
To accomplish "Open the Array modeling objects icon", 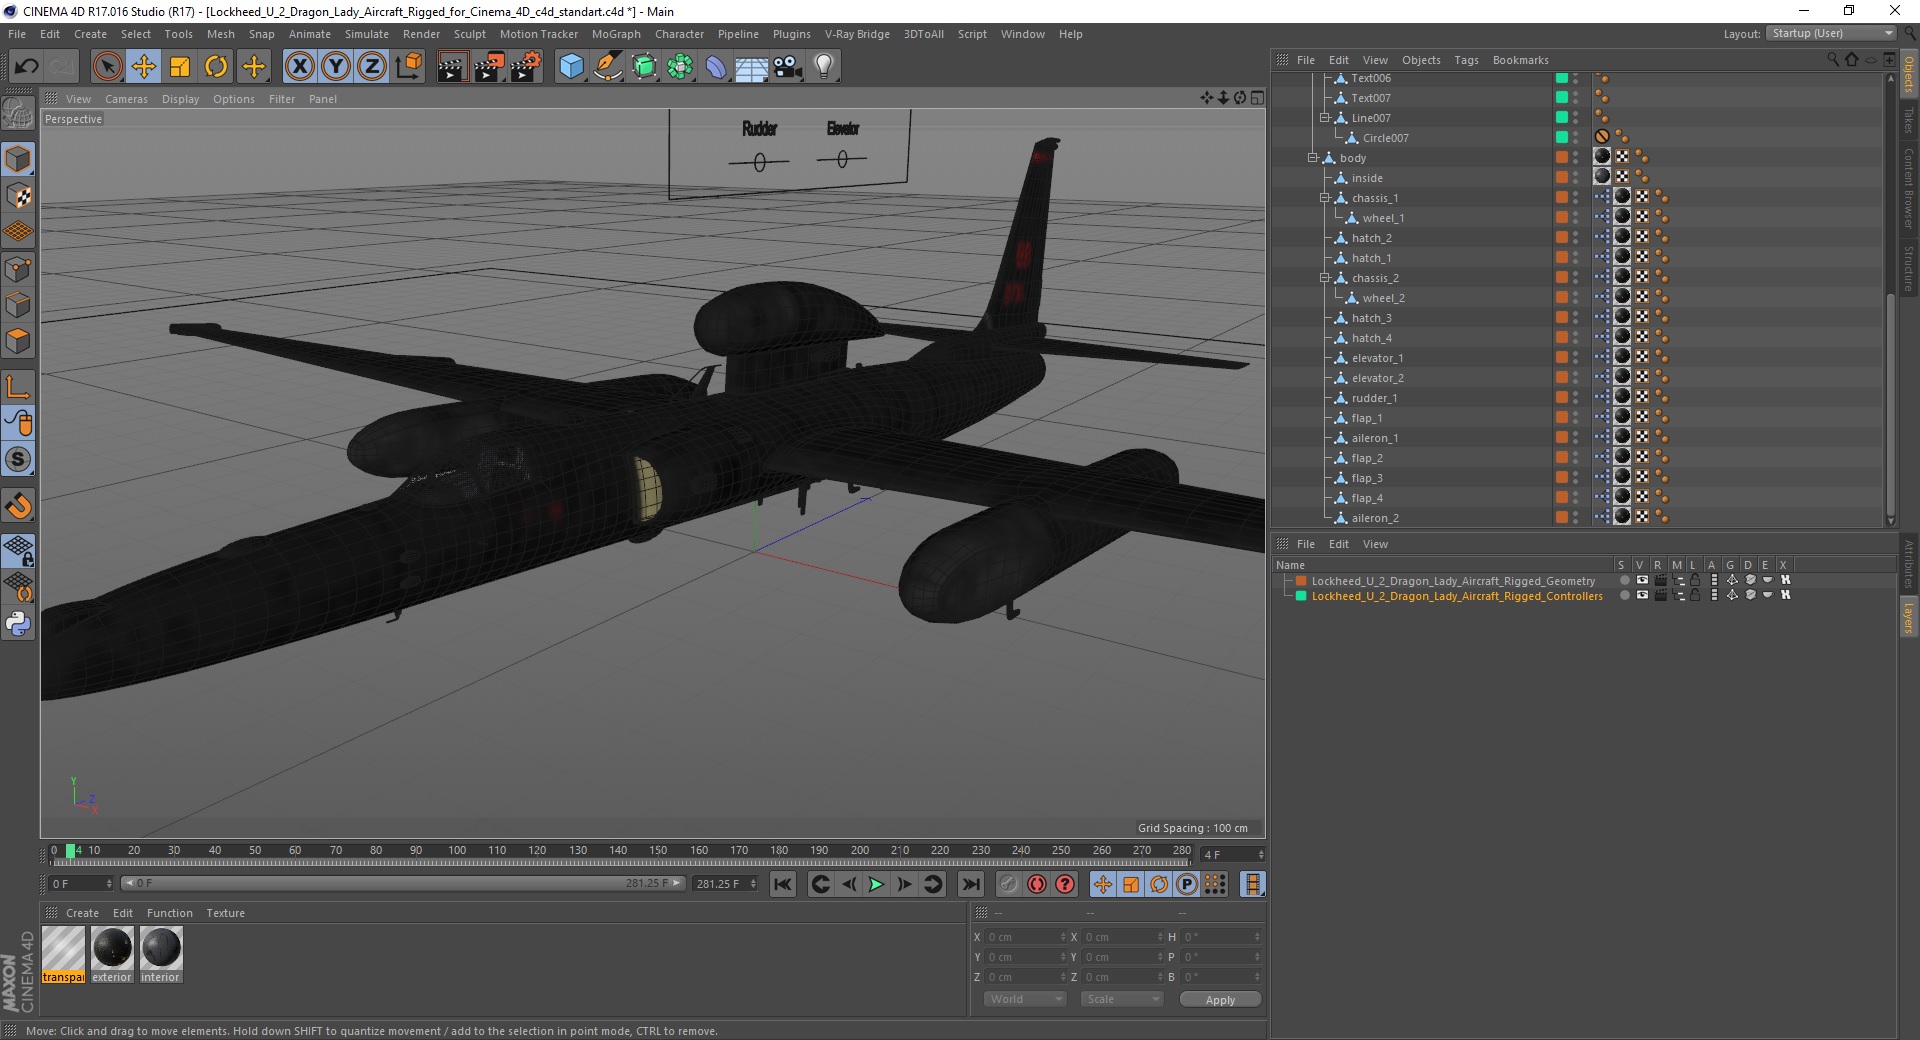I will [x=680, y=67].
